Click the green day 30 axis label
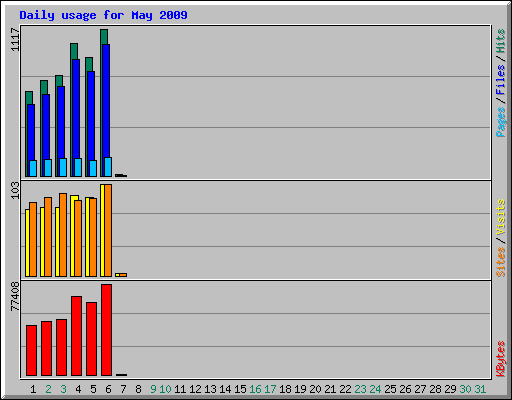Viewport: 512px width, 400px height. coord(465,389)
